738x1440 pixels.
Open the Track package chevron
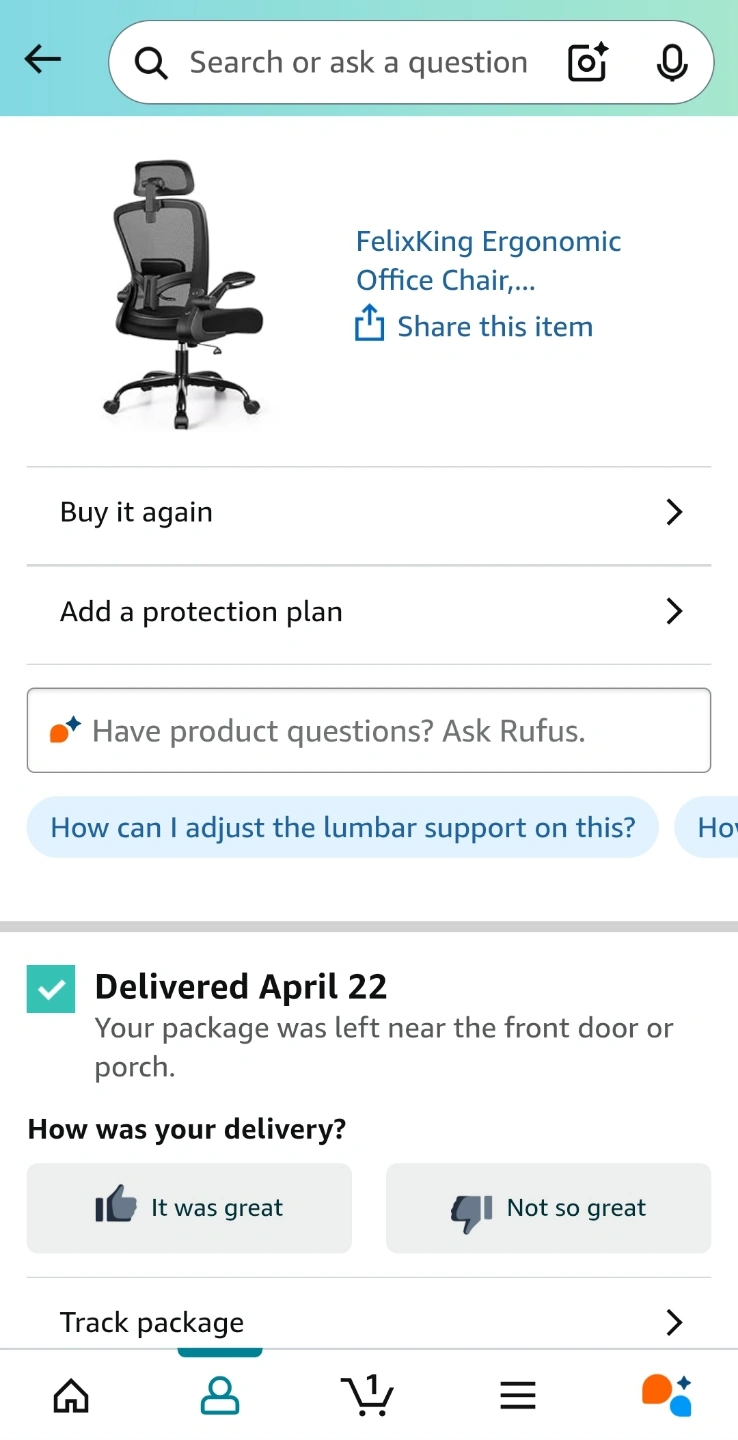[675, 1322]
